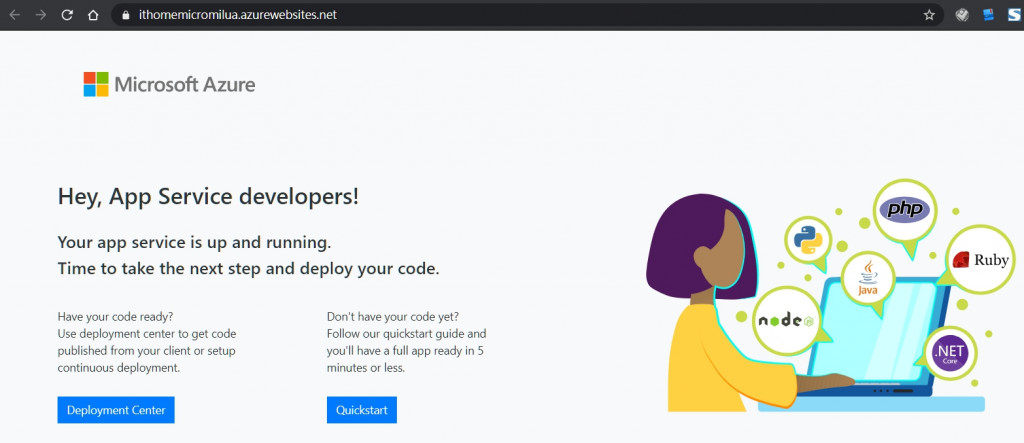Click the 'minutes or less.' text line

coord(366,368)
